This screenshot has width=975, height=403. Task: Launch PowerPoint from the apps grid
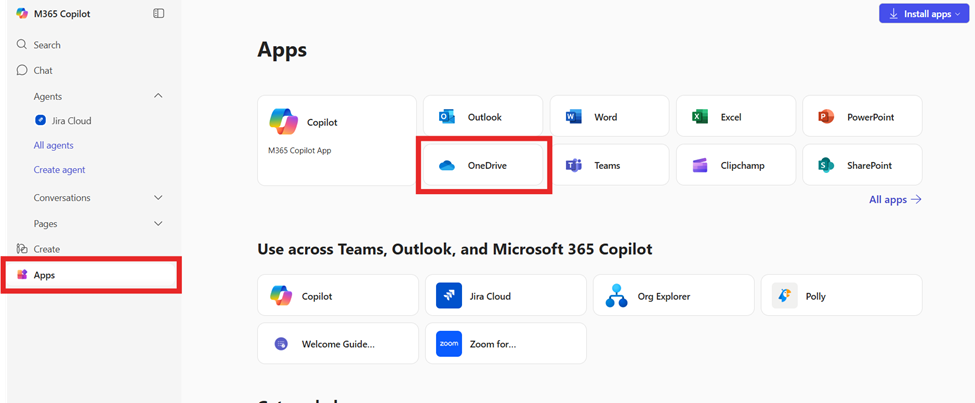[861, 117]
